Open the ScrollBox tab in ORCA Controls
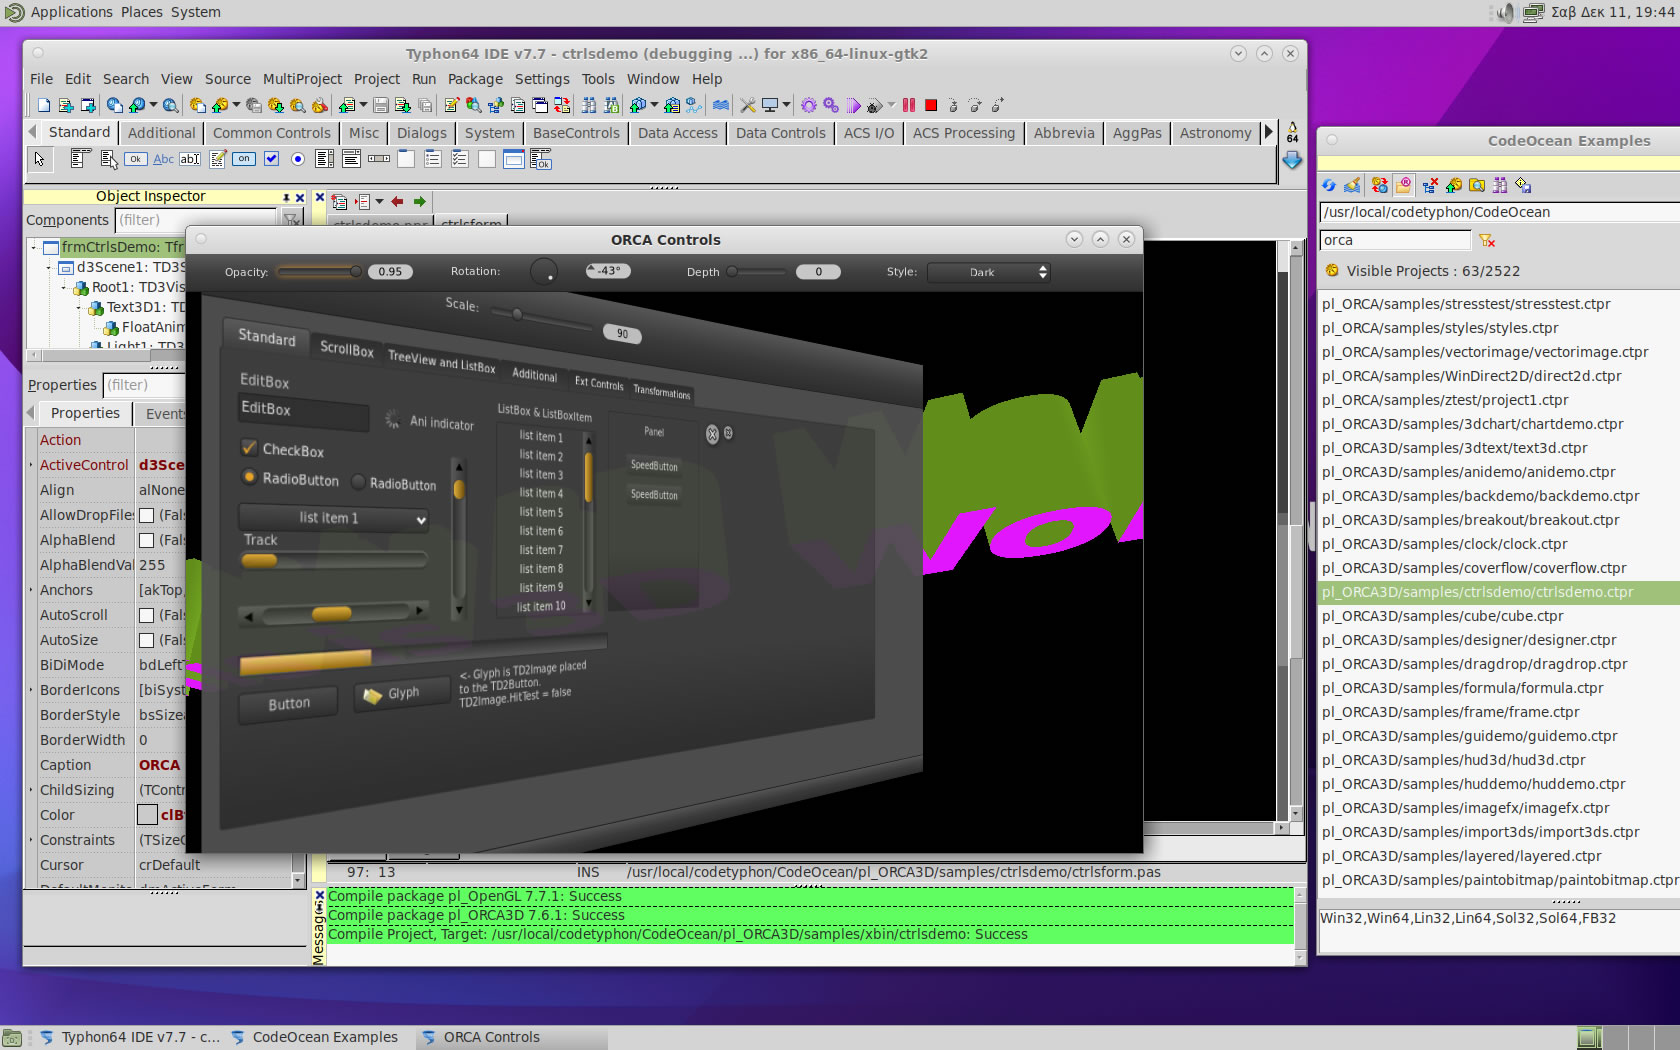1680x1050 pixels. pyautogui.click(x=346, y=348)
